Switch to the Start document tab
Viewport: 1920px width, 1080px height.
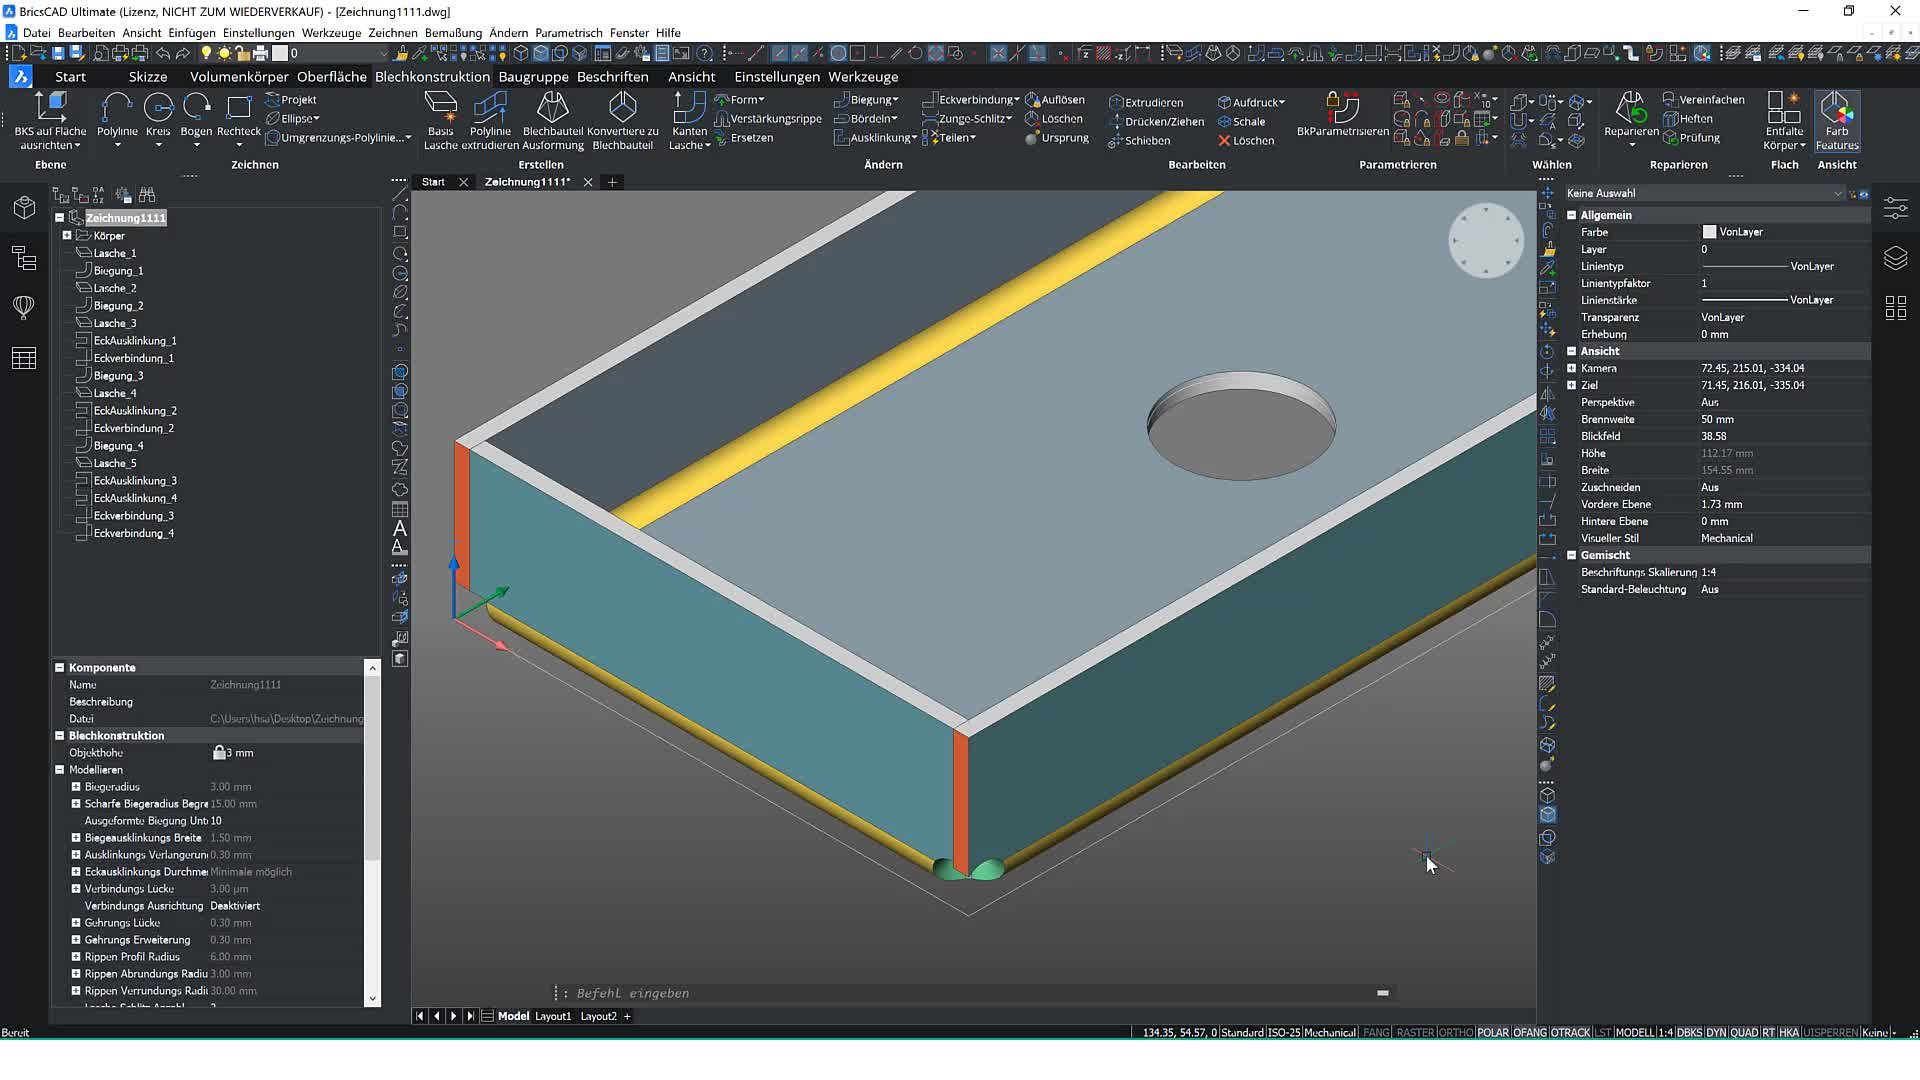pyautogui.click(x=433, y=182)
